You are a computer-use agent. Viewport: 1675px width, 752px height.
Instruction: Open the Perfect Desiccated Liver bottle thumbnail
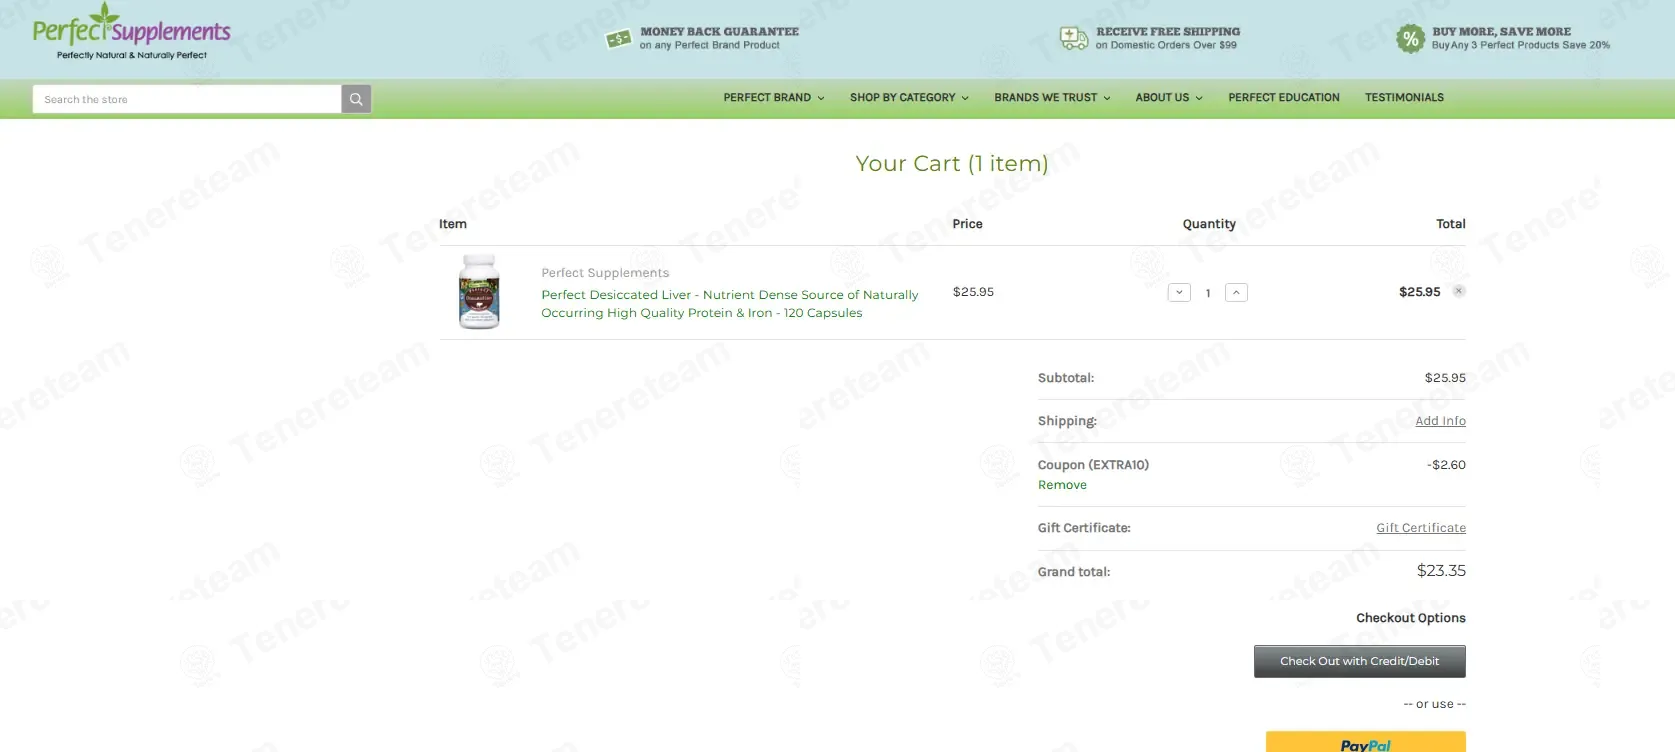(x=479, y=292)
